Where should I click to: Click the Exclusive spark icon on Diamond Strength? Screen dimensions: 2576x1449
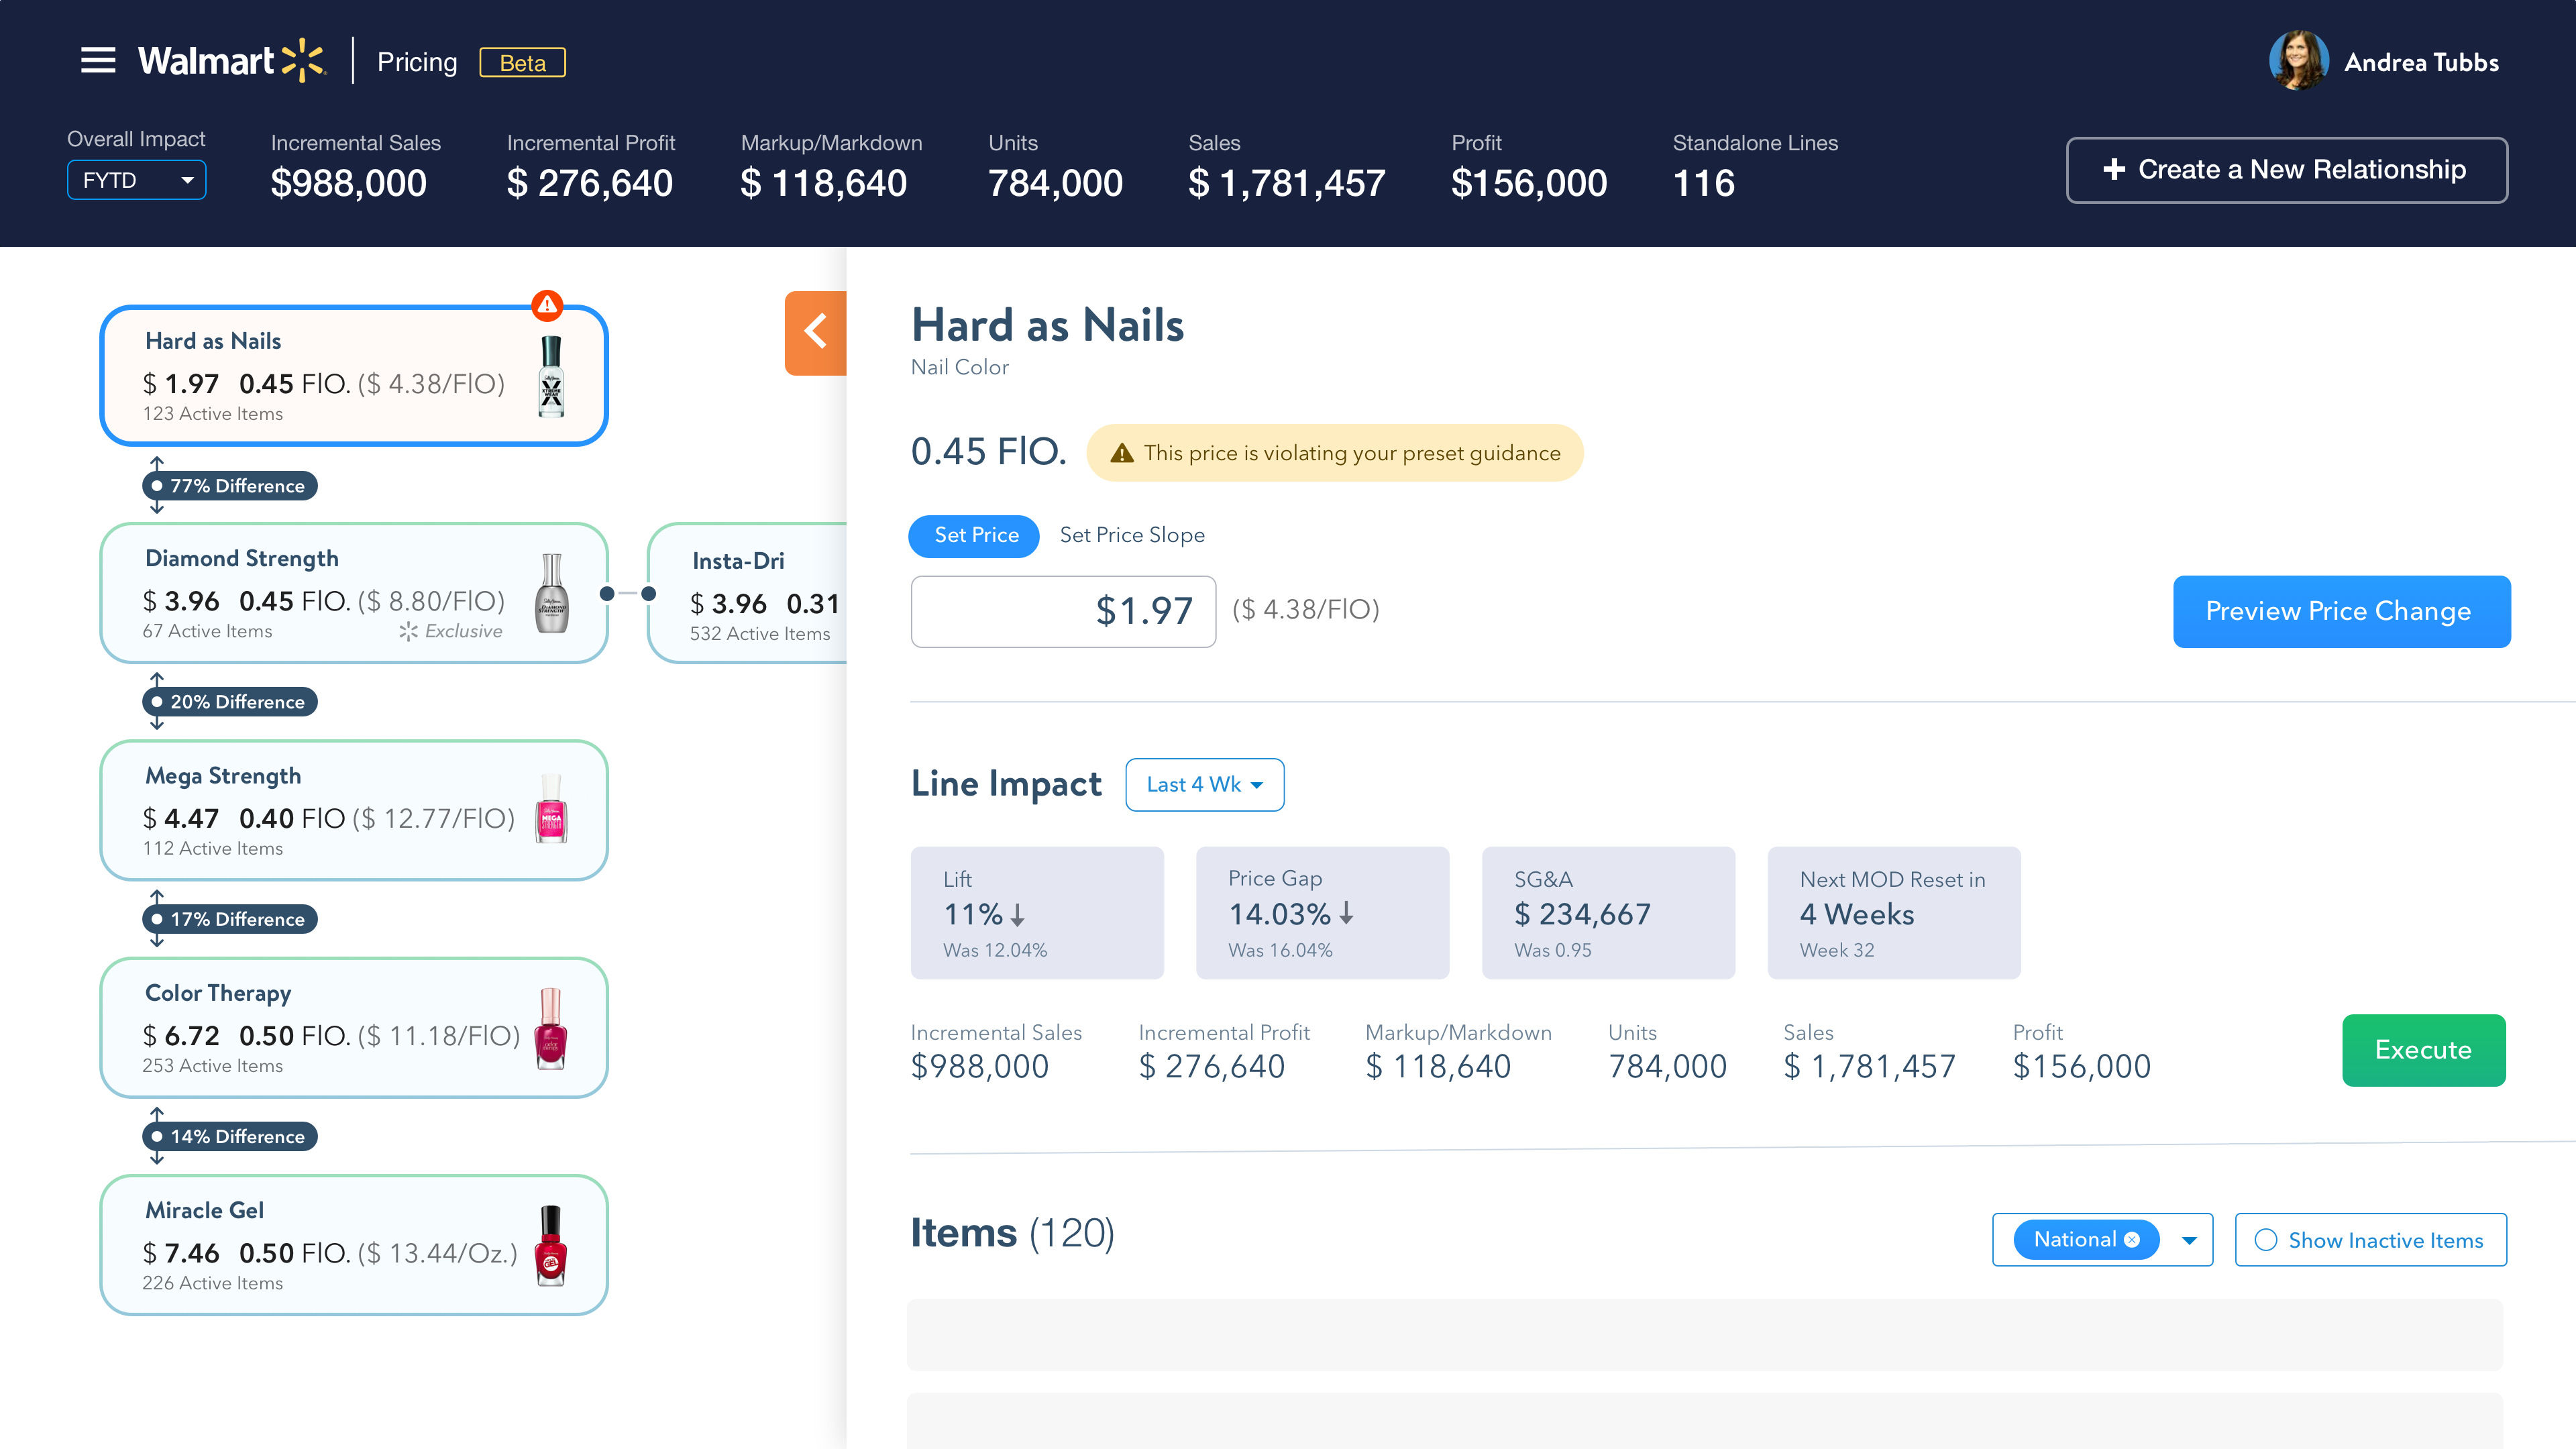(x=408, y=631)
